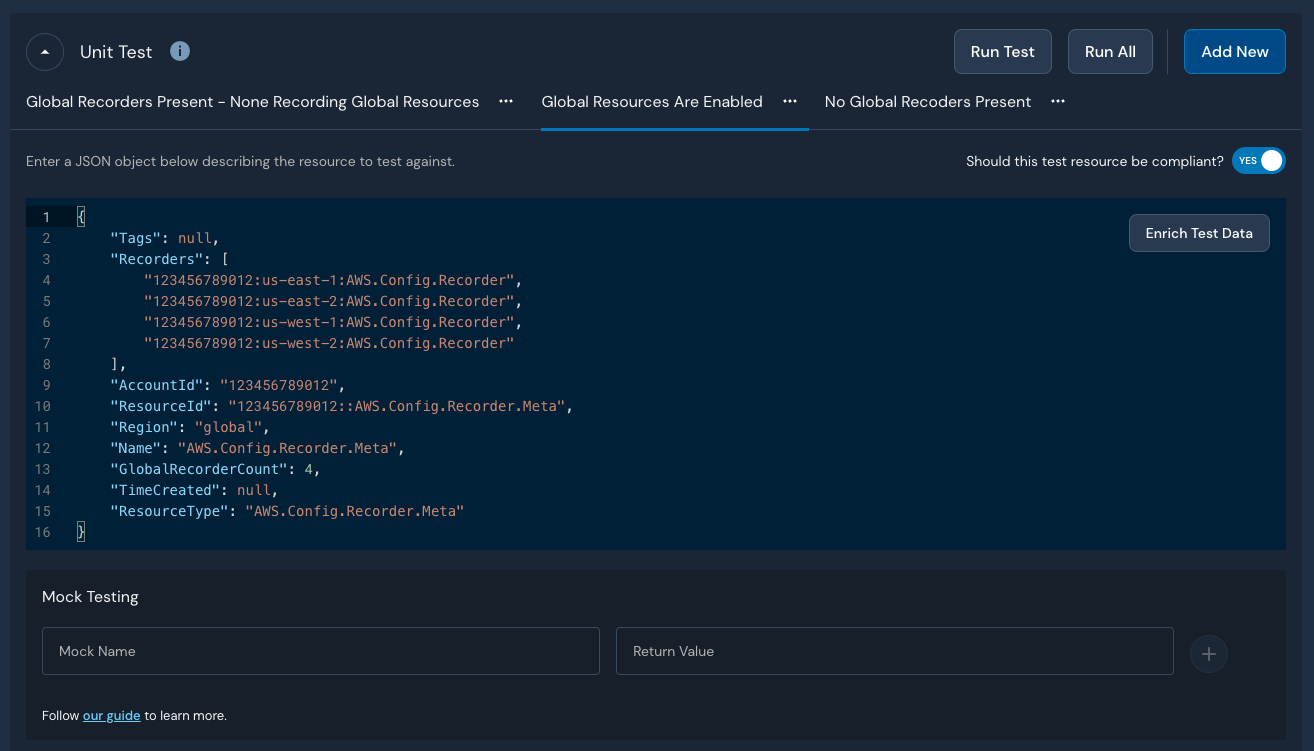
Task: Click the Enrich Test Data button
Action: pyautogui.click(x=1198, y=232)
